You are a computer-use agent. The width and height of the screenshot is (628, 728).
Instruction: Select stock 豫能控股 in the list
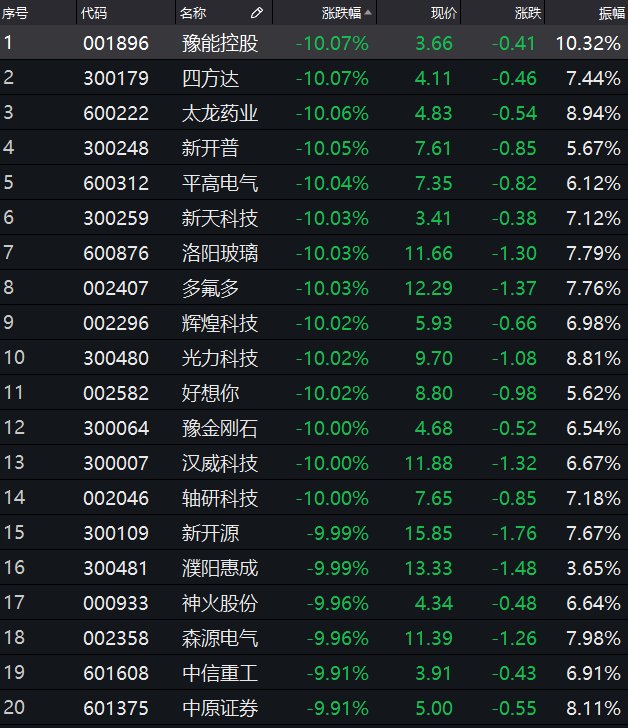(x=220, y=44)
